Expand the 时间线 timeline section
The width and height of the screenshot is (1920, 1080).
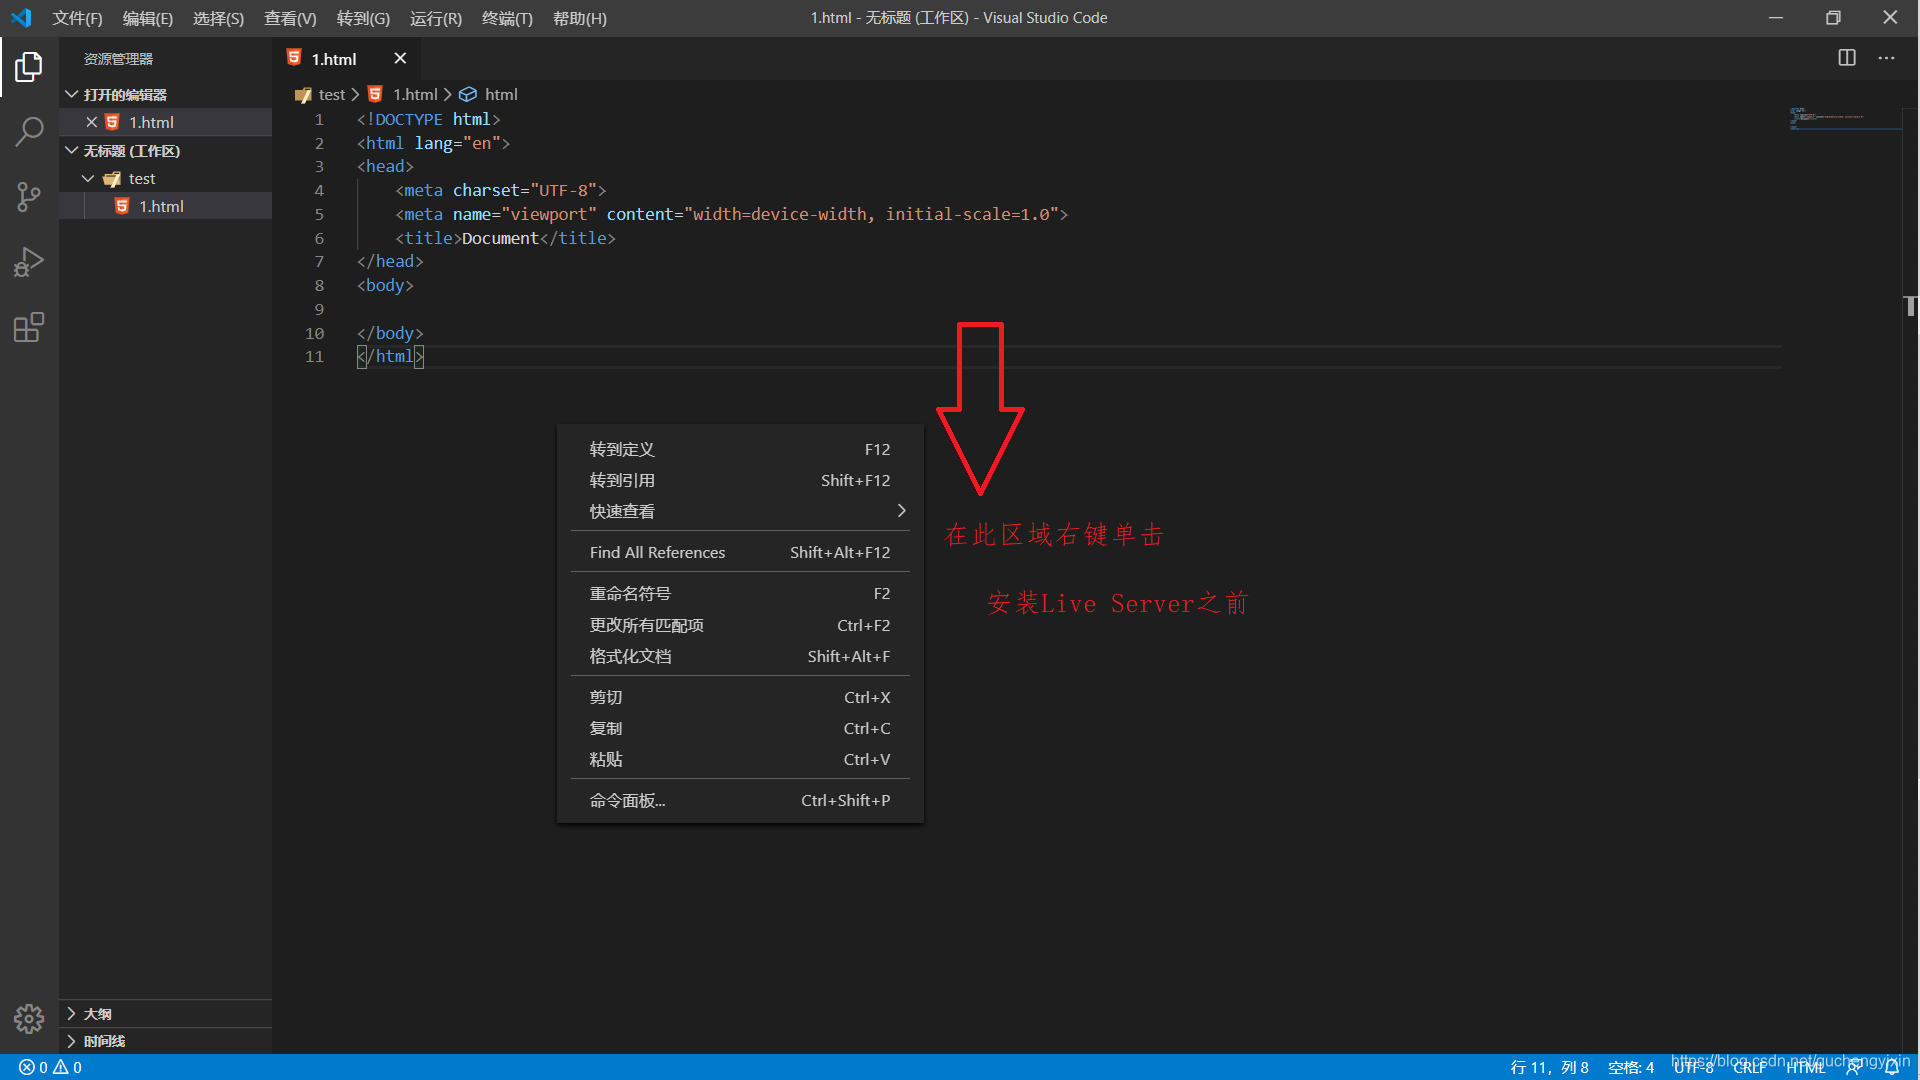coord(165,1041)
